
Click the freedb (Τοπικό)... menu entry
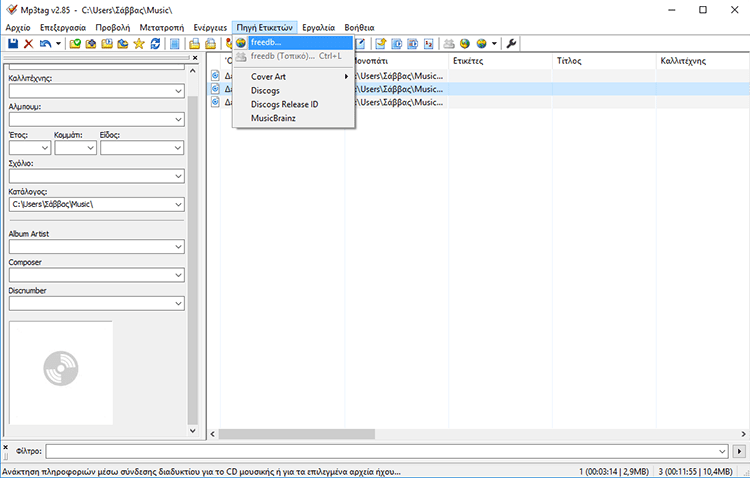pos(293,56)
